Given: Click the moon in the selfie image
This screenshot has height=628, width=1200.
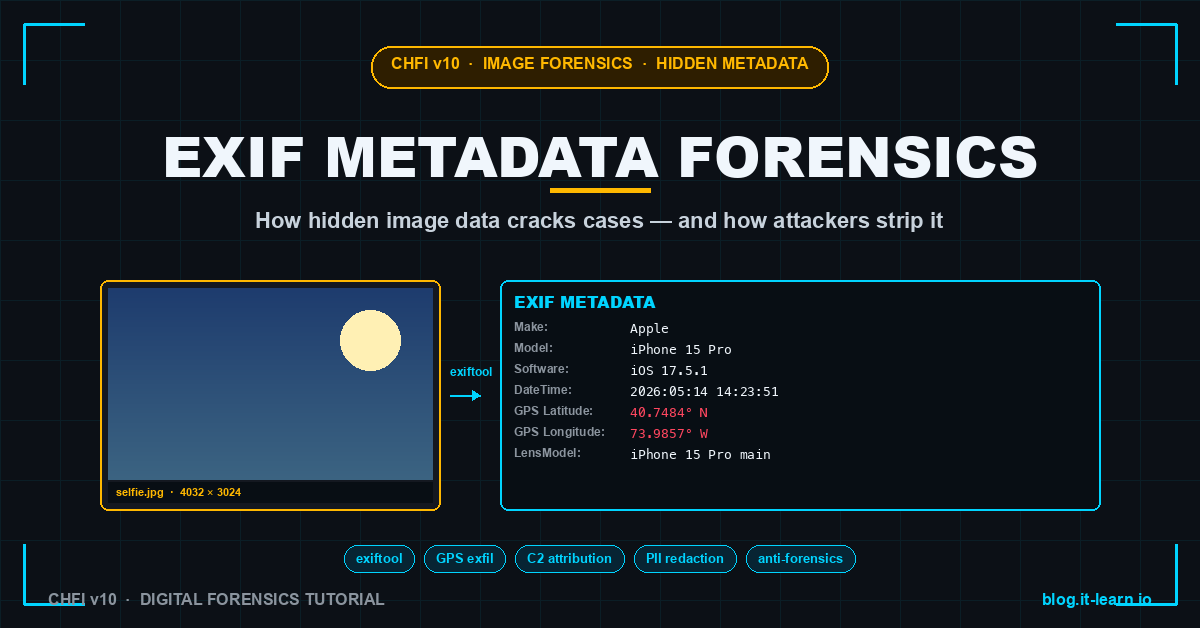Looking at the screenshot, I should tap(370, 340).
